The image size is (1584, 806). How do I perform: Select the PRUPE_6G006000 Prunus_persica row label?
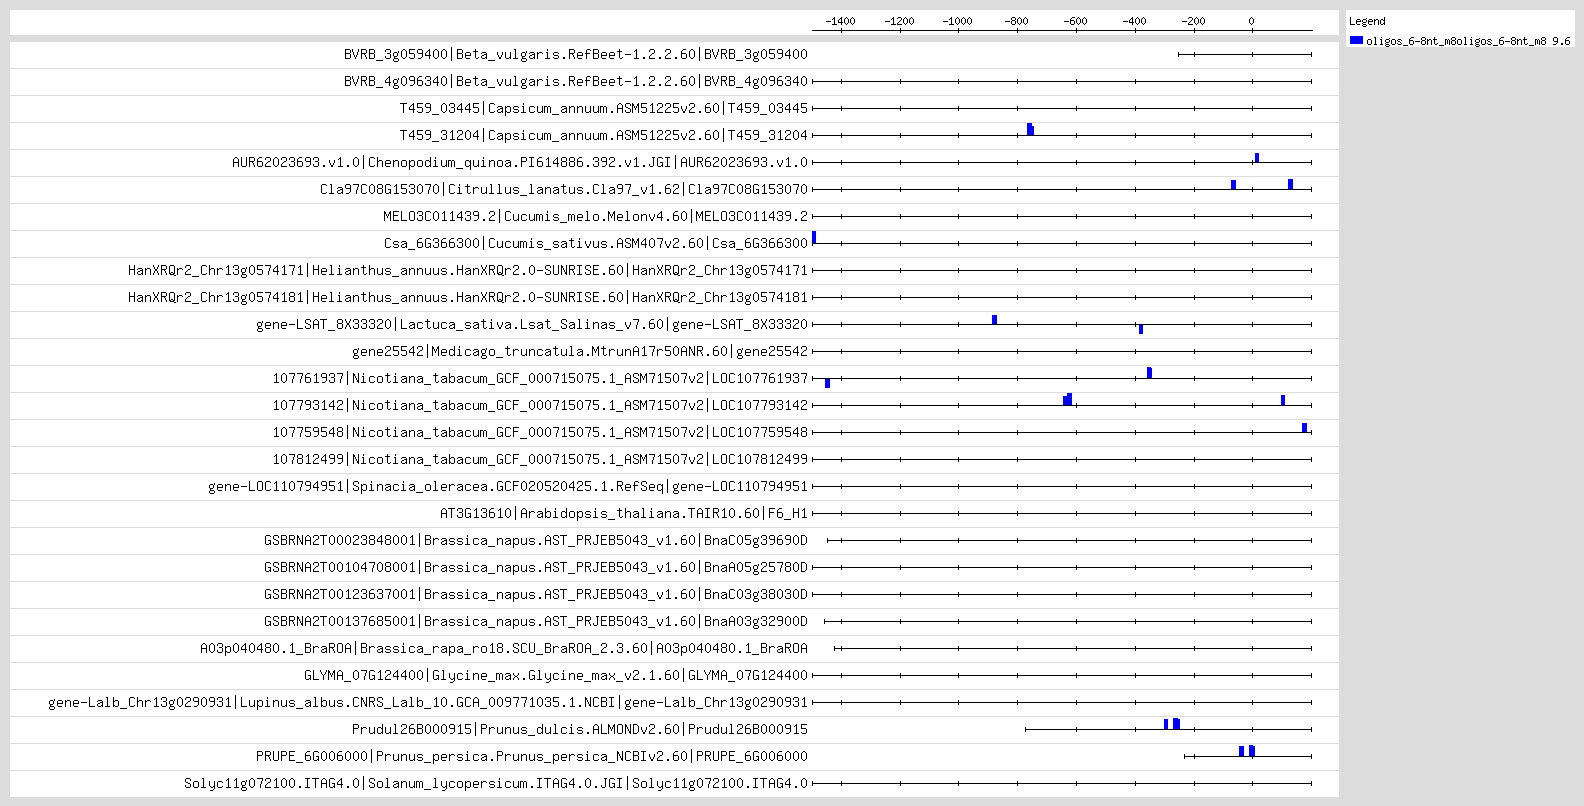[532, 756]
